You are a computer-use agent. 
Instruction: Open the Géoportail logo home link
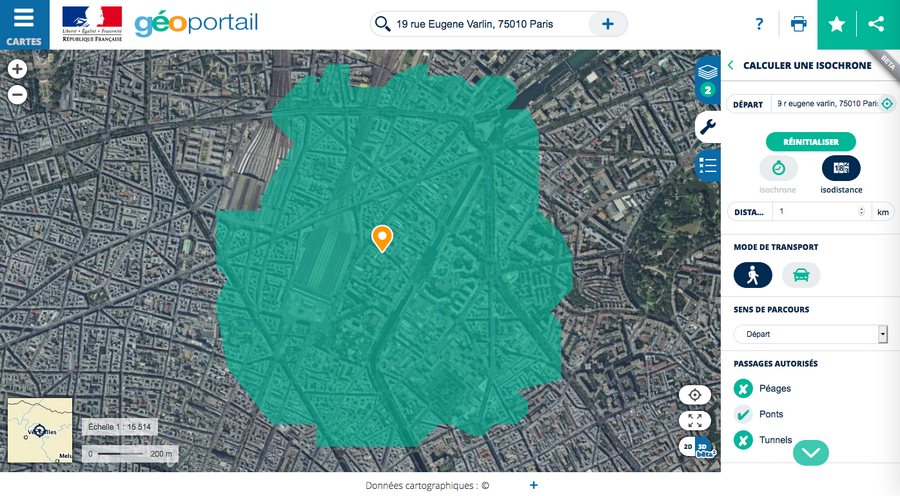[x=196, y=24]
